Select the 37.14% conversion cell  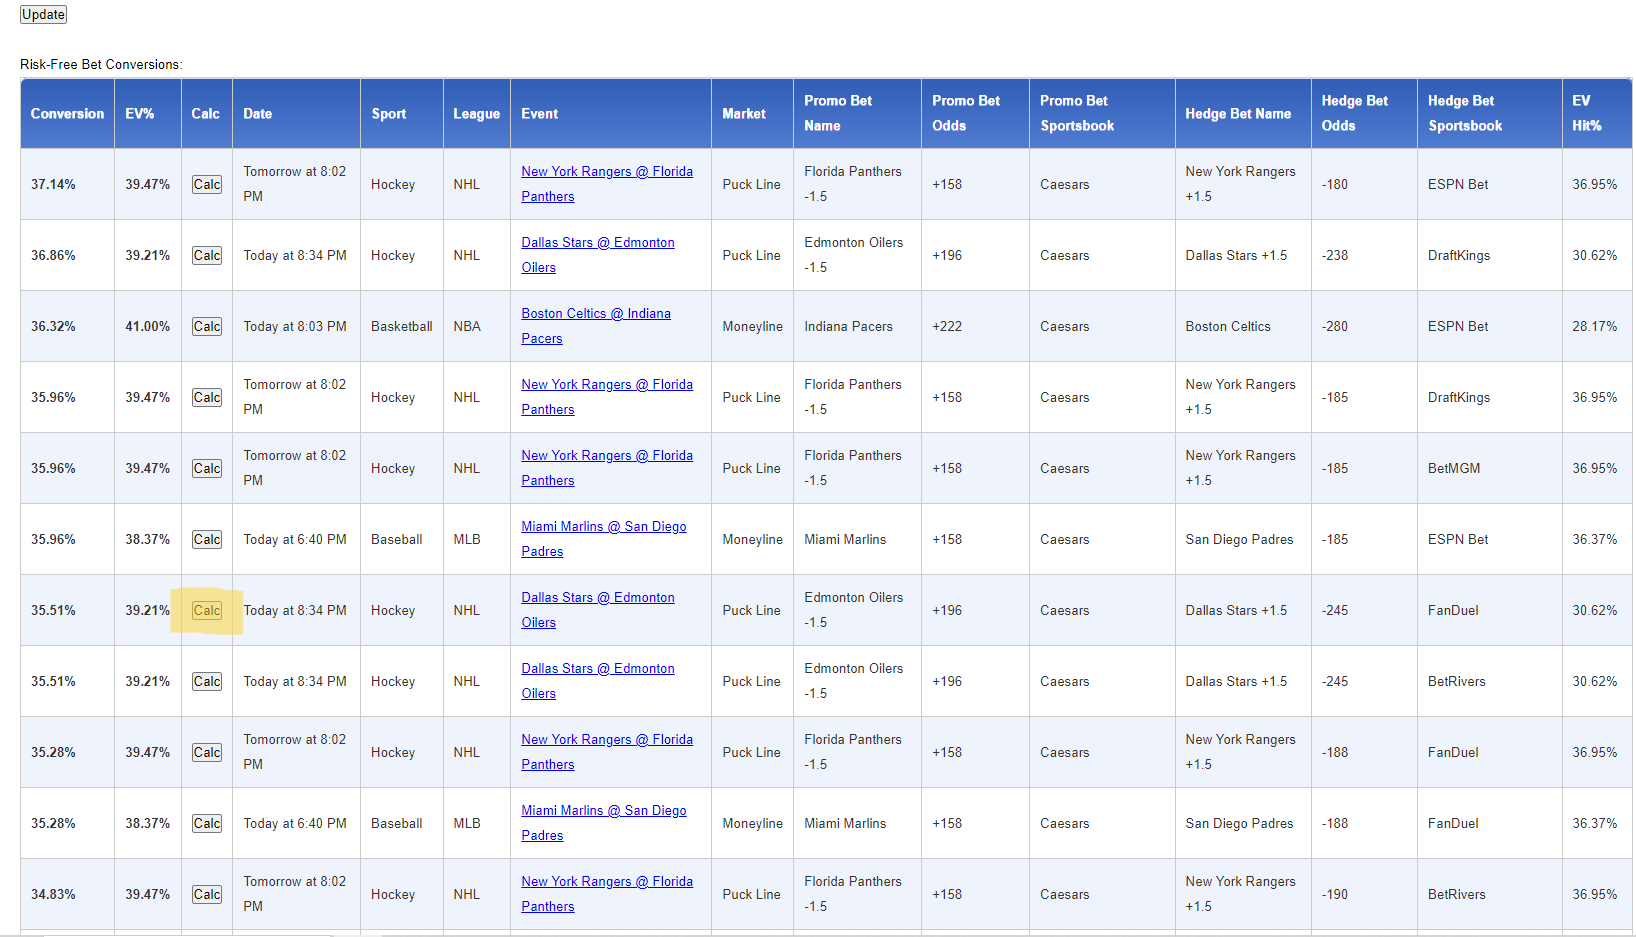pyautogui.click(x=67, y=184)
